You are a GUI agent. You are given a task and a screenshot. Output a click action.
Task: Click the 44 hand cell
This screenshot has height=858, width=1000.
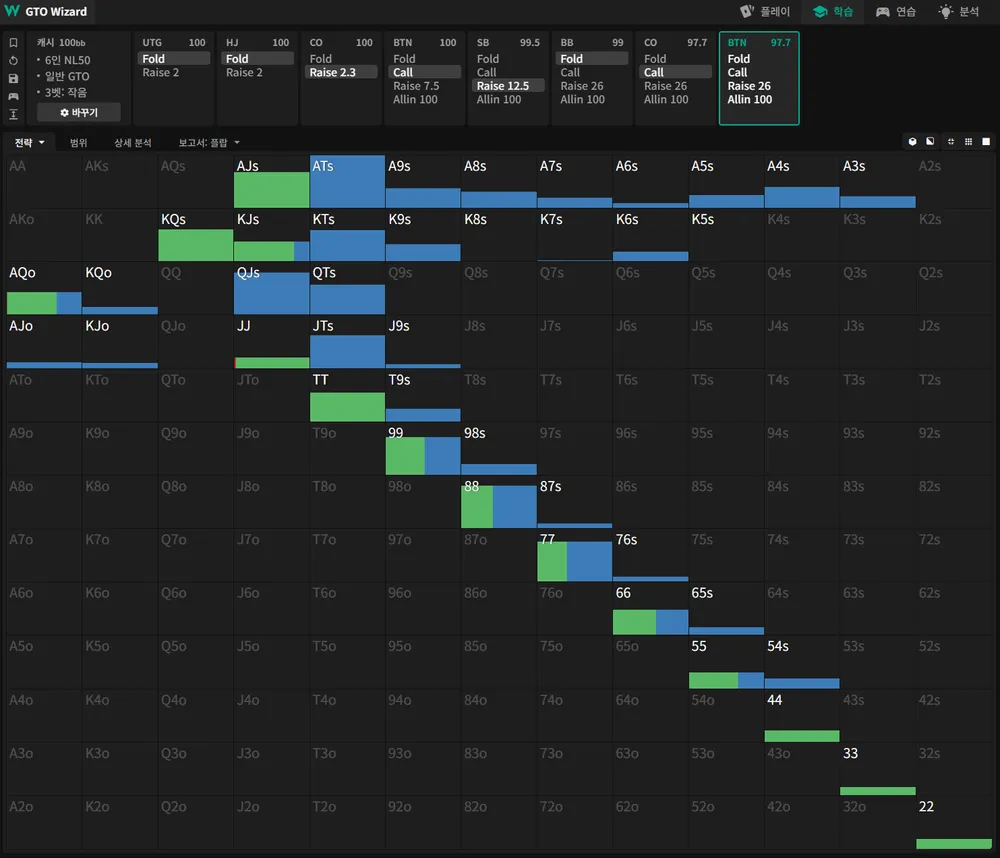(802, 716)
